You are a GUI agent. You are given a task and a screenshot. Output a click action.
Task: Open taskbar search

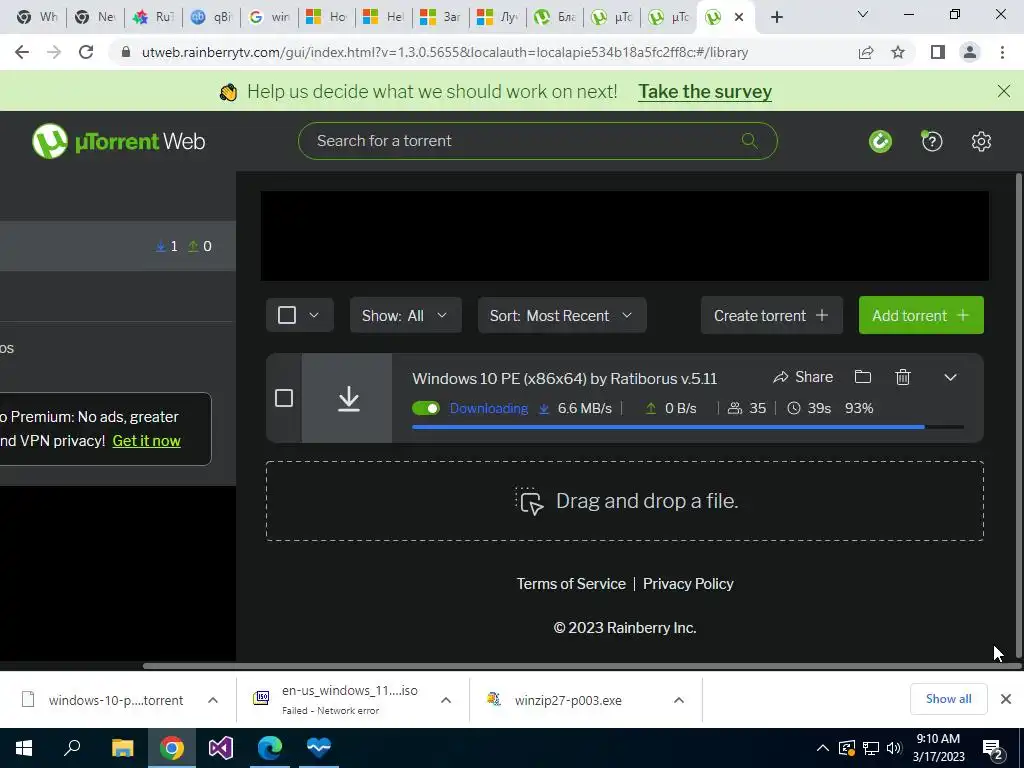72,748
